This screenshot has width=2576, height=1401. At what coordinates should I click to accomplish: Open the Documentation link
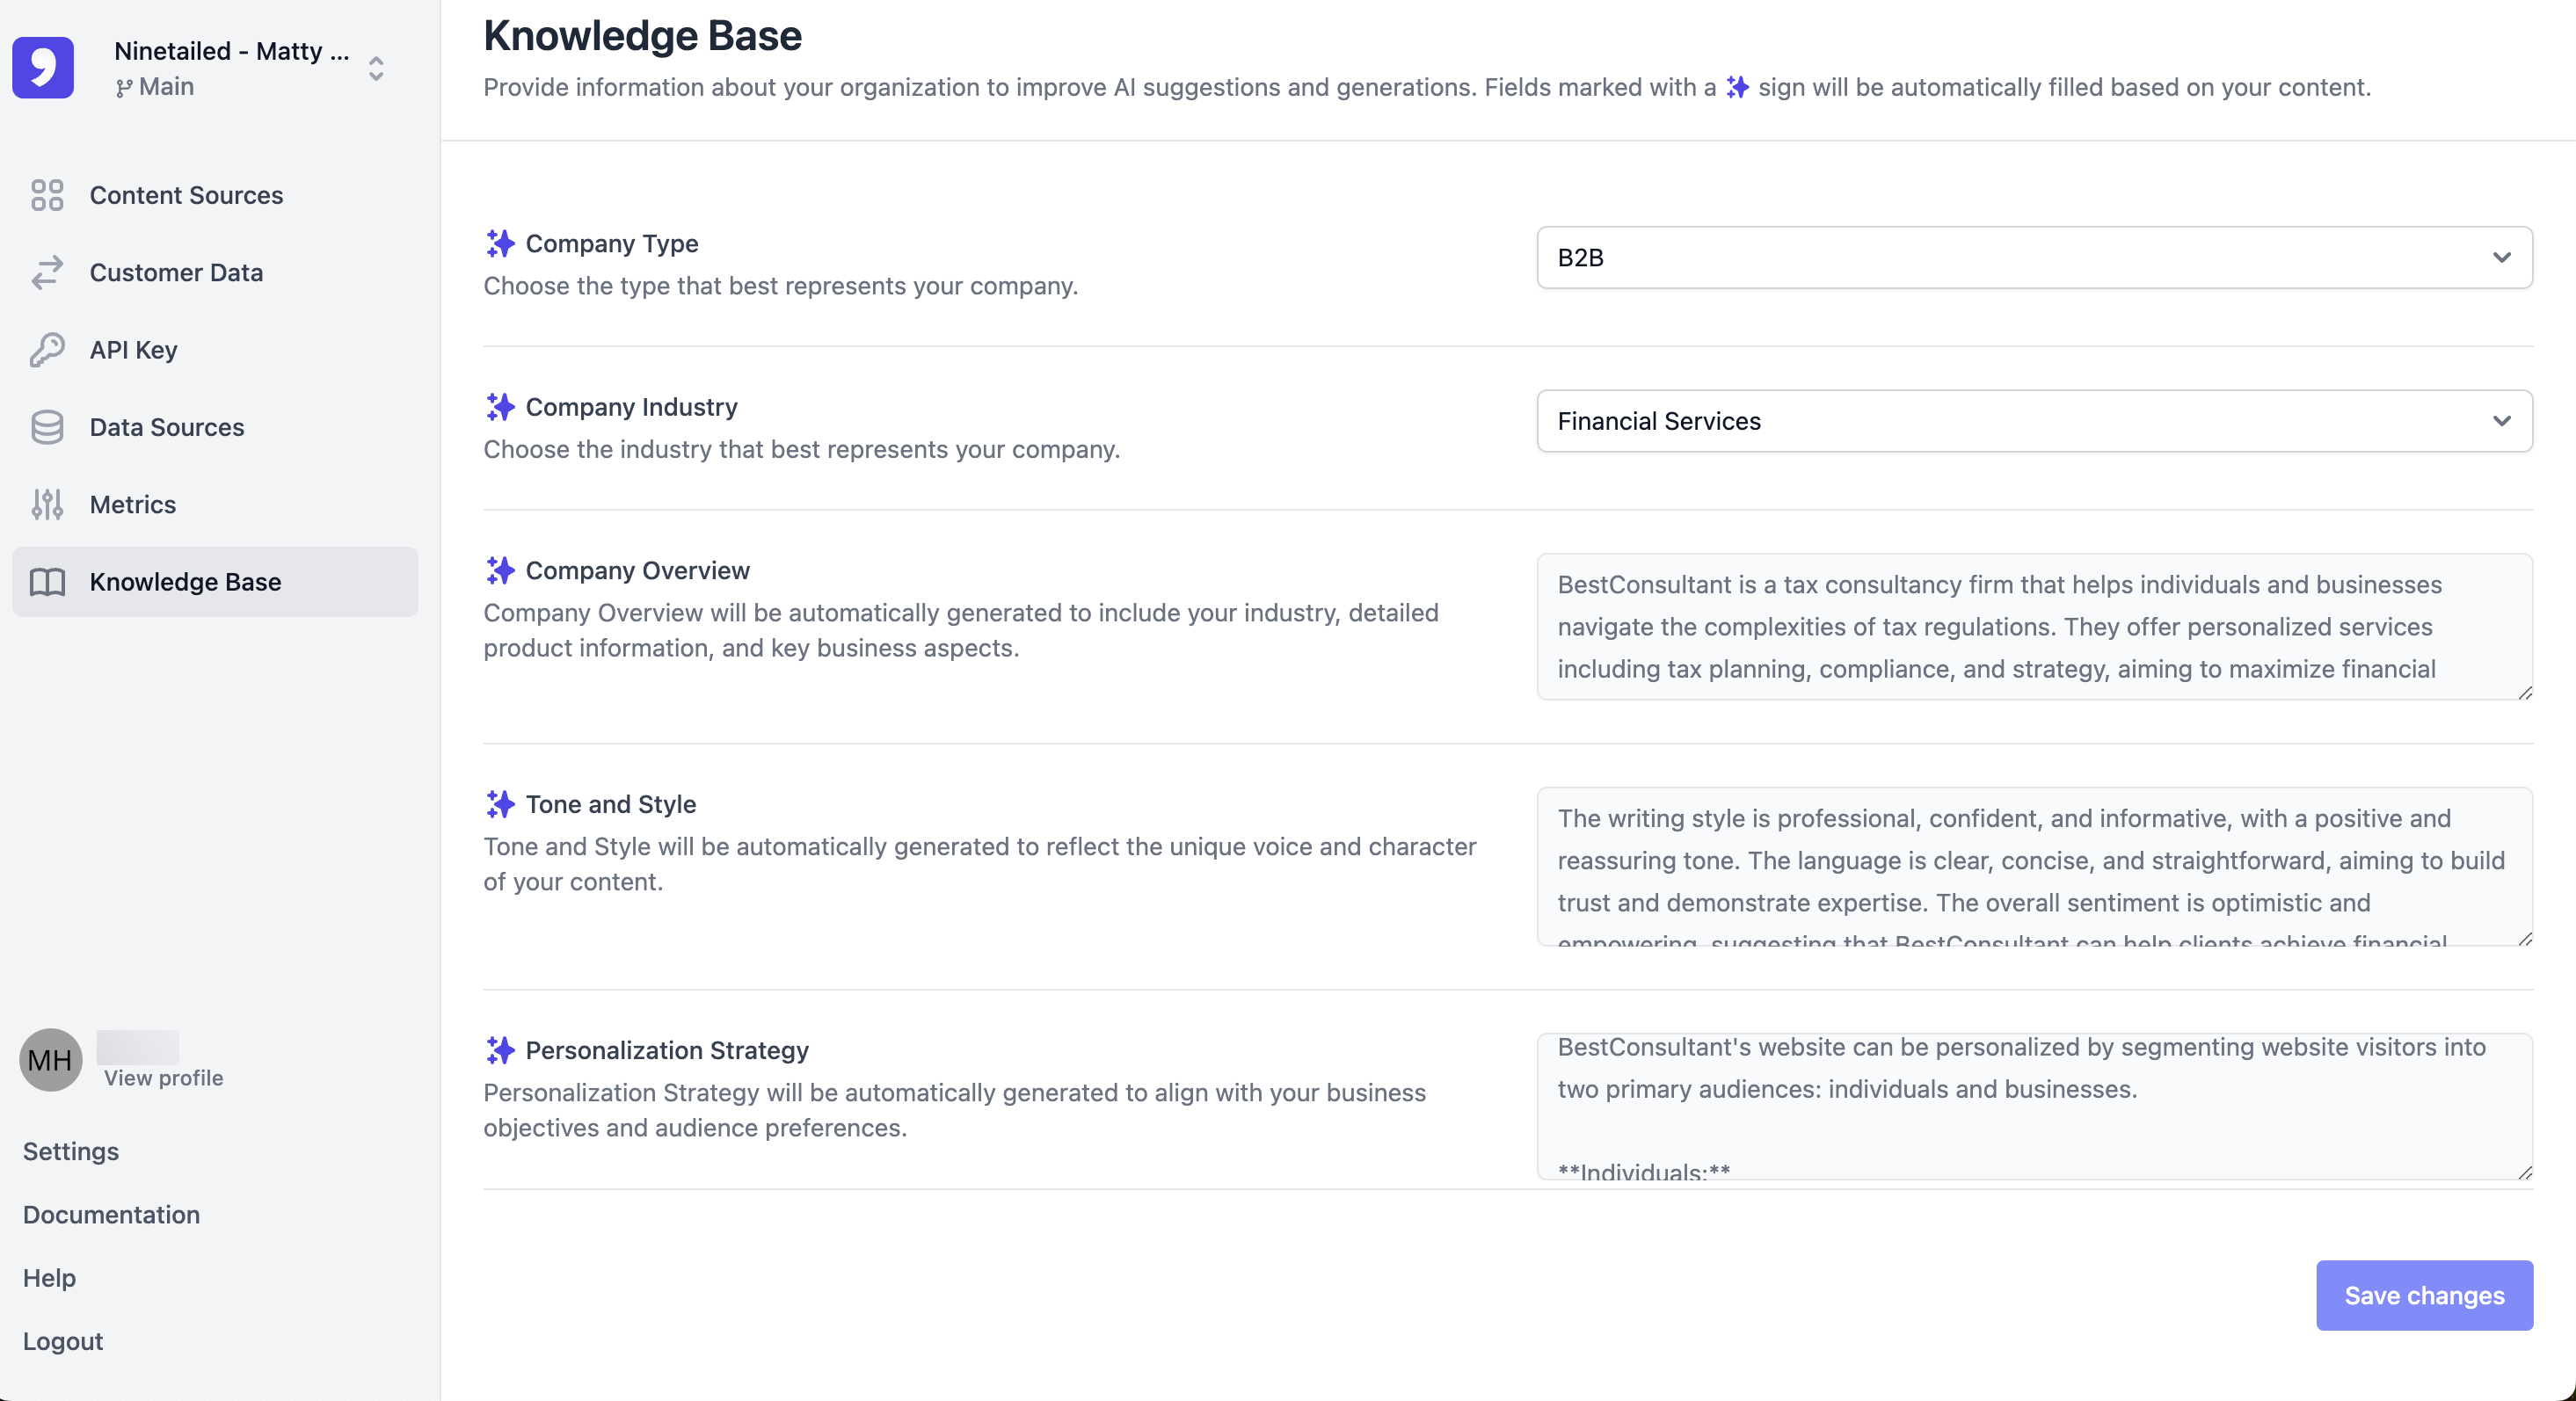tap(111, 1214)
